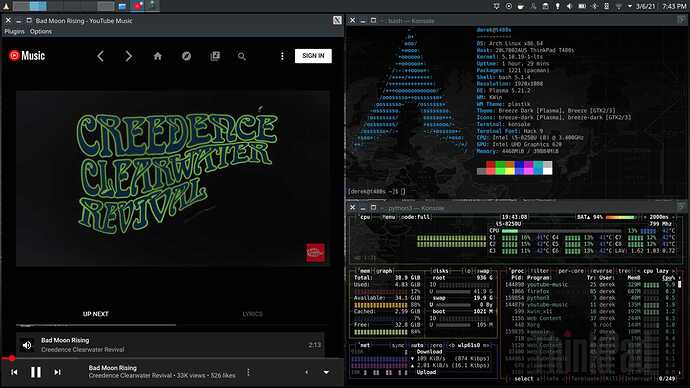The image size is (690, 388).
Task: Click the YouTube Music logo
Action: [27, 55]
